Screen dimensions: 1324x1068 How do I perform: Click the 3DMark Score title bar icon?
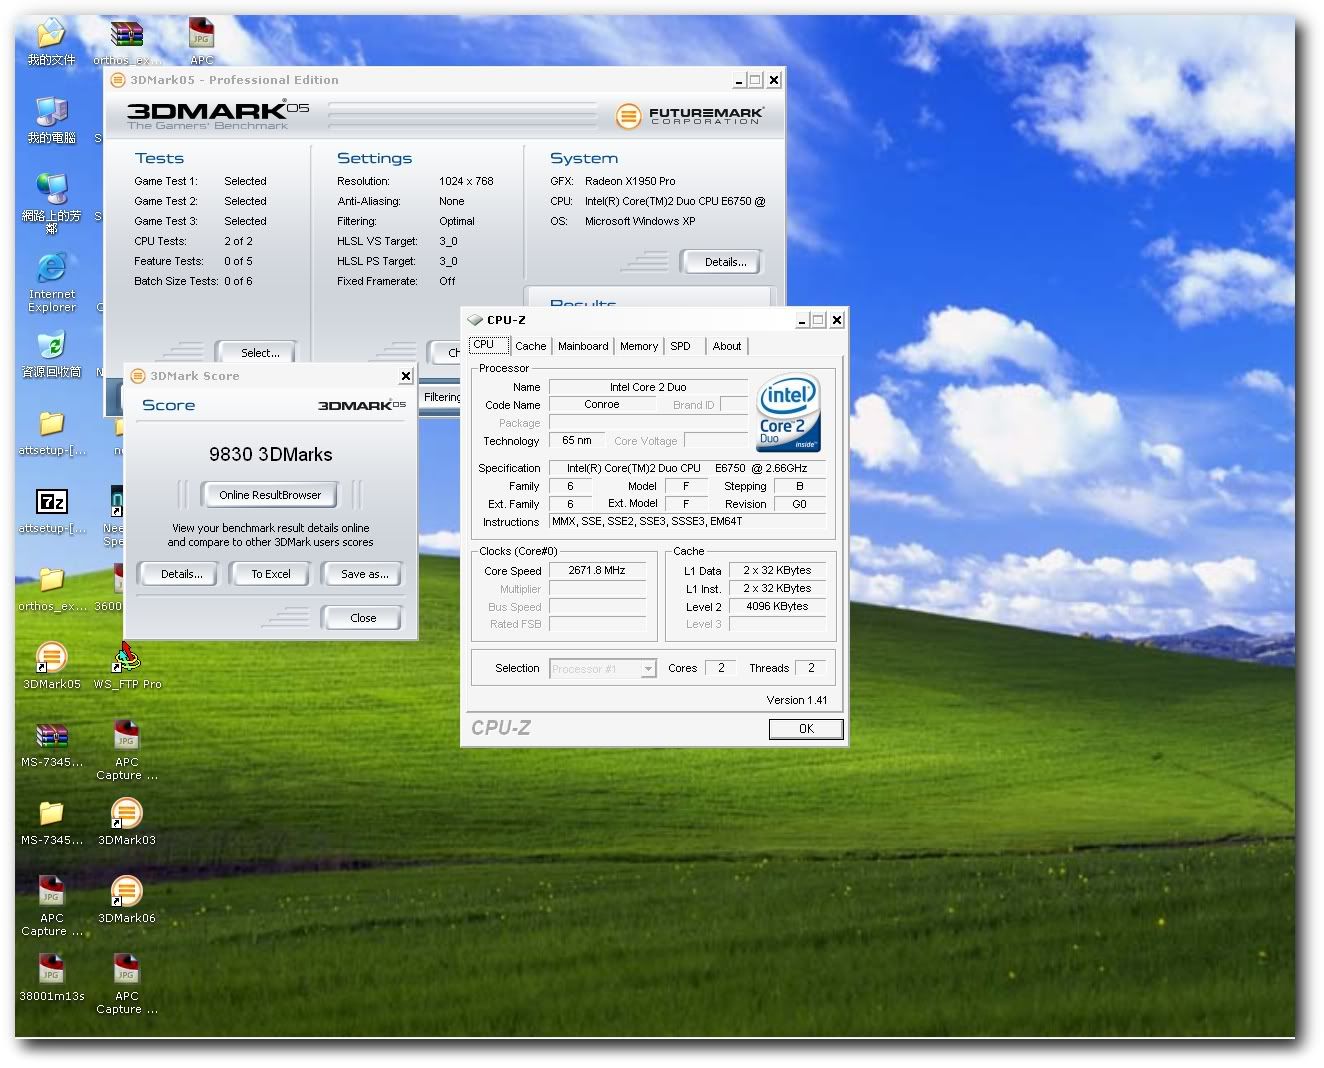click(x=138, y=376)
